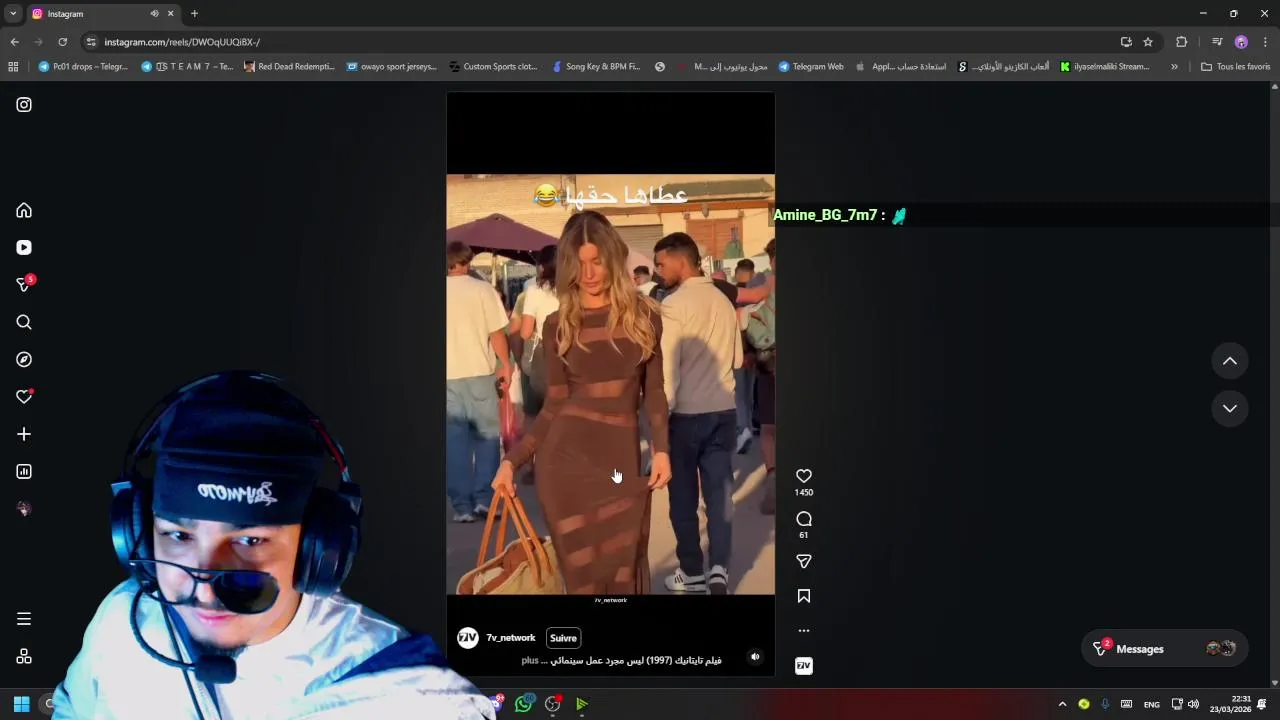
Task: Open comments on the reel
Action: click(804, 519)
